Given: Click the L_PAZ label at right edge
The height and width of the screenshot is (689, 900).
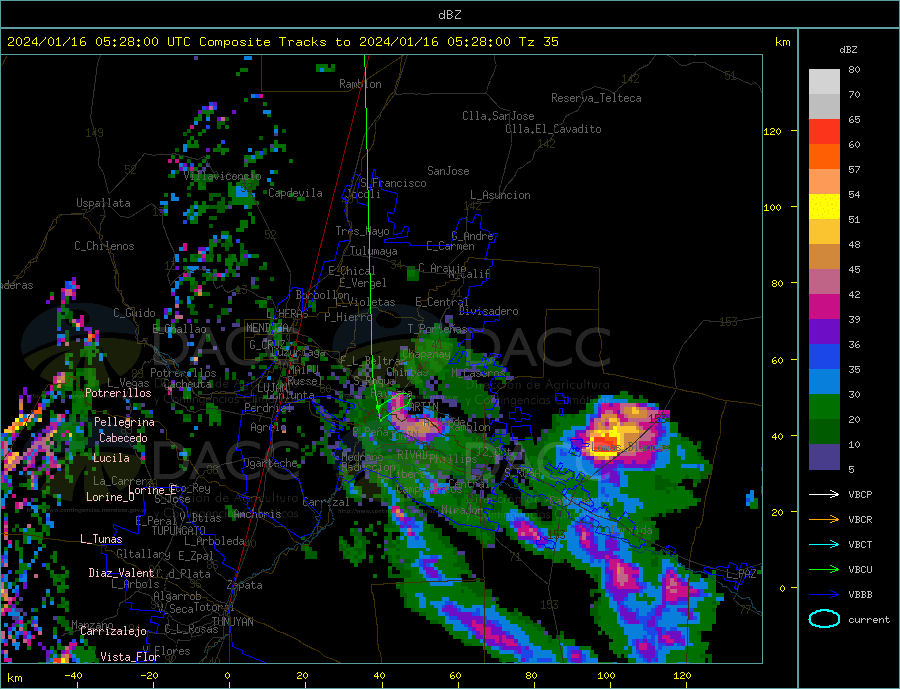Looking at the screenshot, I should [x=741, y=574].
